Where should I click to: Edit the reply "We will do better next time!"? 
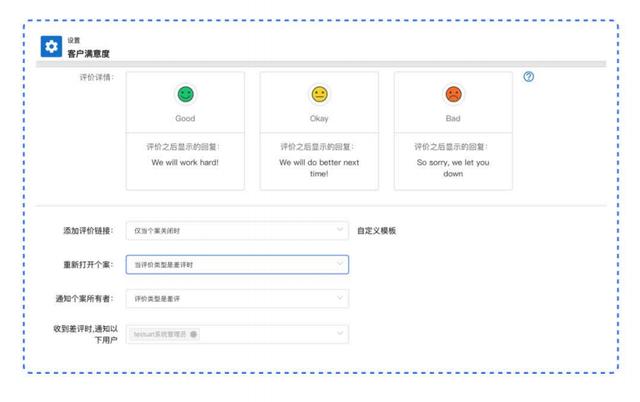(319, 168)
